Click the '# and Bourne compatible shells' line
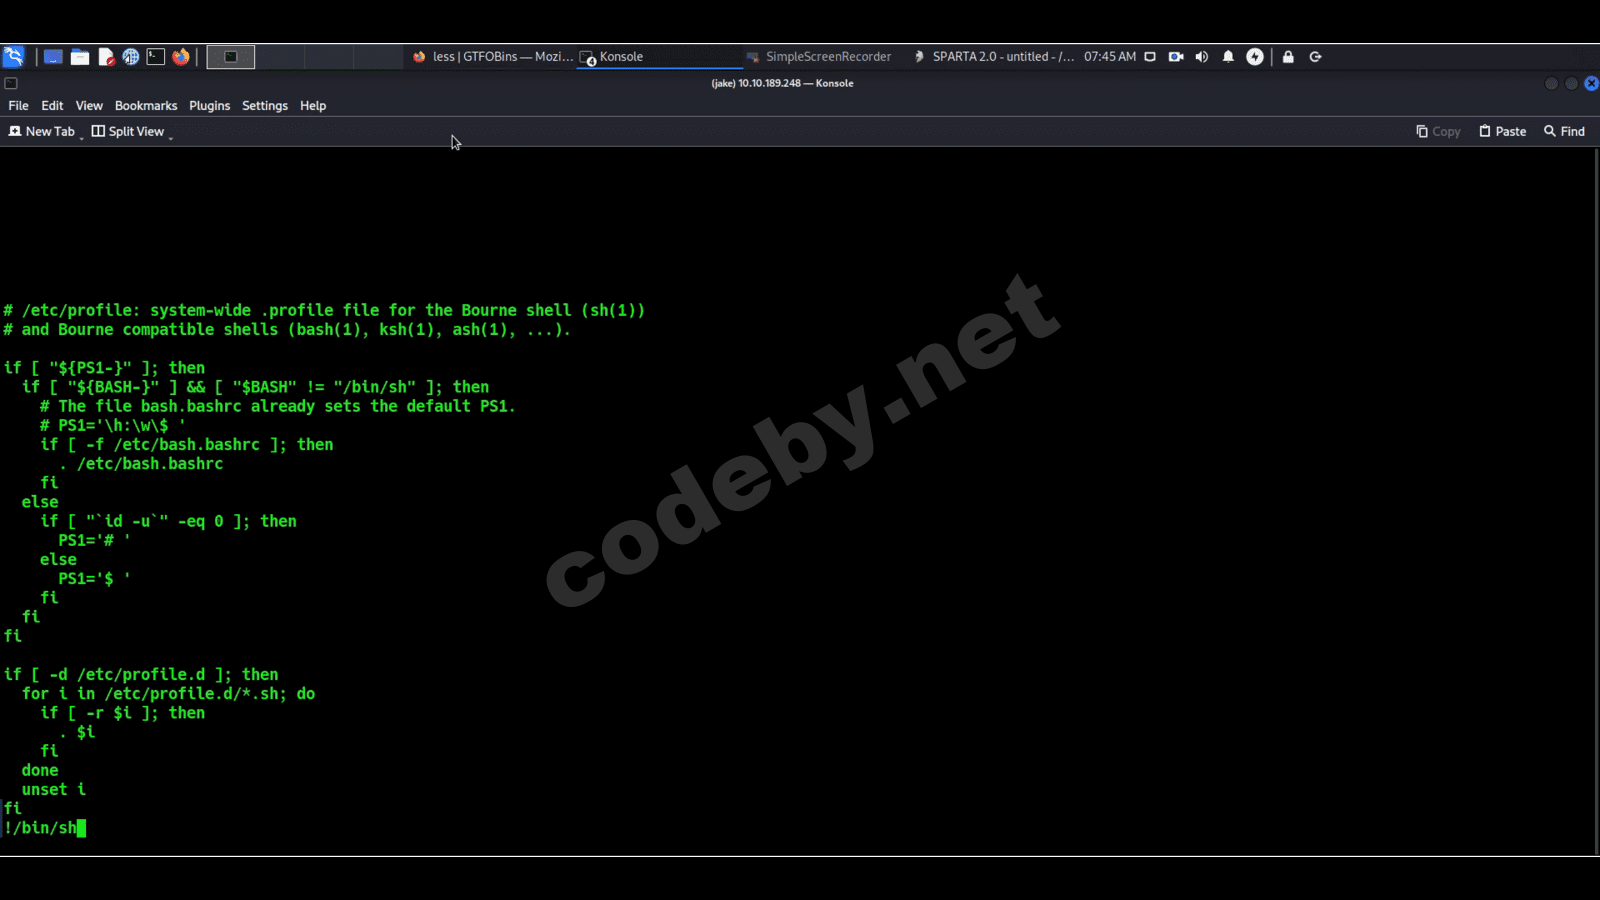The image size is (1600, 900). click(x=287, y=330)
